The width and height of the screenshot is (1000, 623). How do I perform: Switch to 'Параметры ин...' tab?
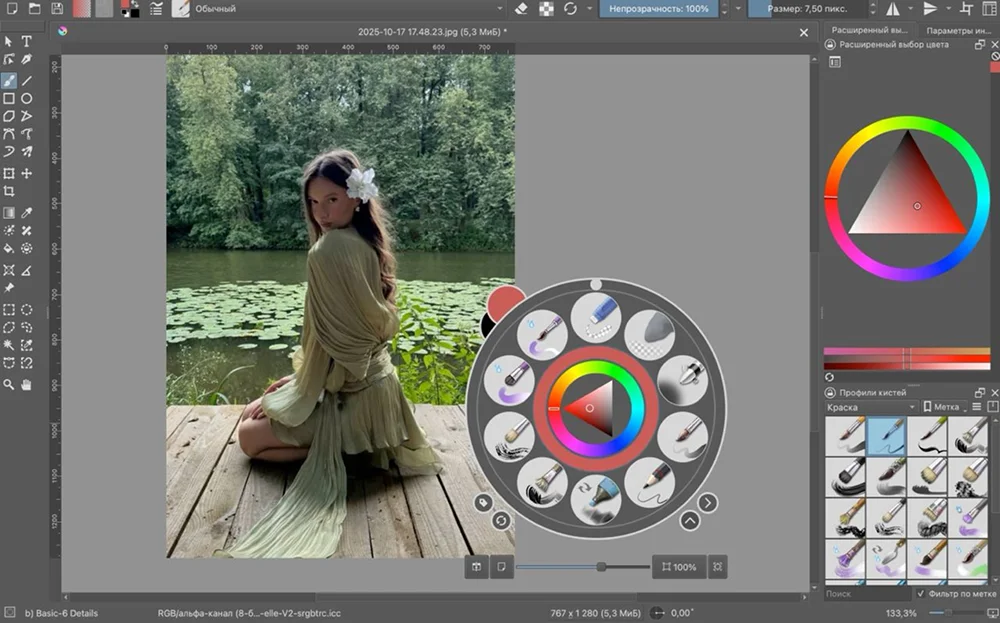click(x=955, y=30)
